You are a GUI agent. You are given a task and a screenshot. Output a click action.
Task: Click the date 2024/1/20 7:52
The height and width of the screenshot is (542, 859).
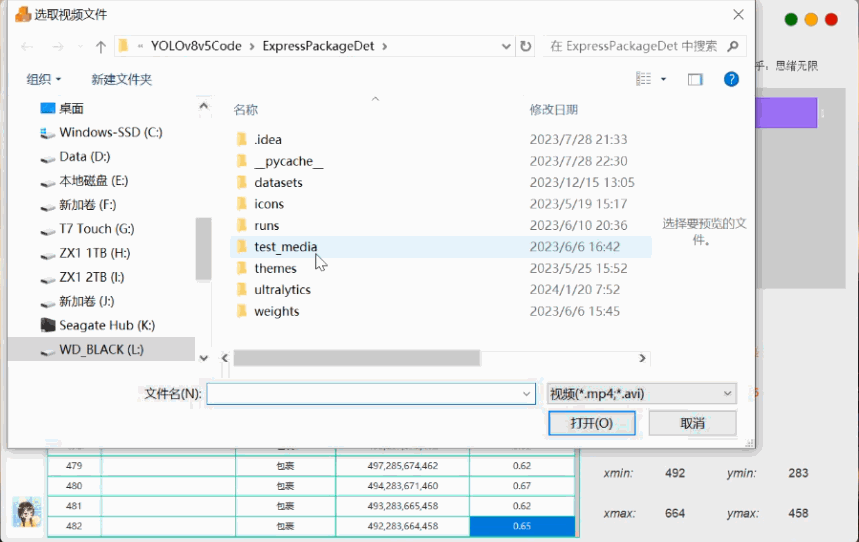pyautogui.click(x=575, y=289)
